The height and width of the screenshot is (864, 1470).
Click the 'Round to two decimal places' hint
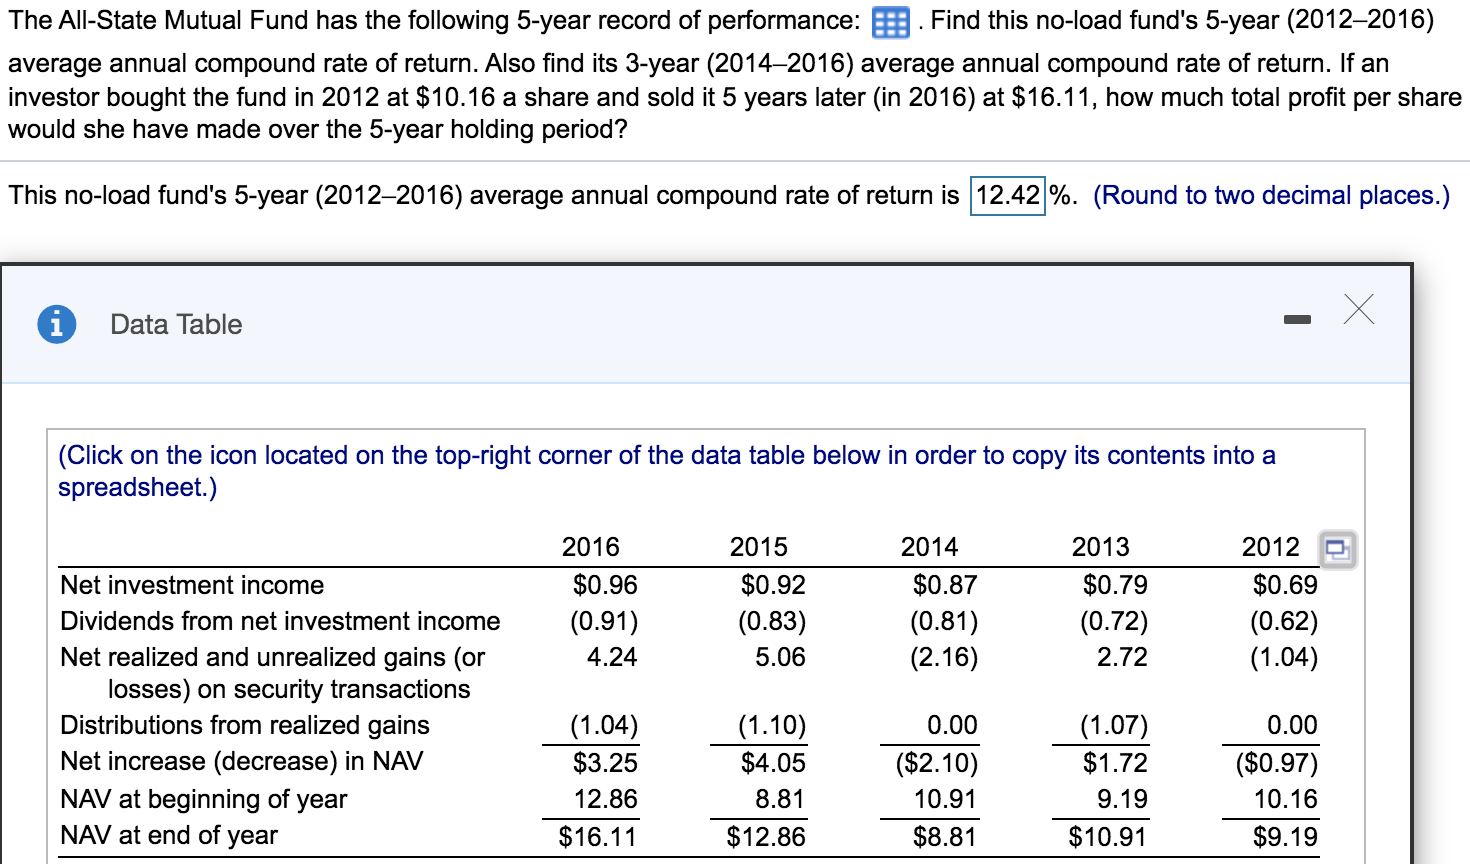tap(1271, 195)
